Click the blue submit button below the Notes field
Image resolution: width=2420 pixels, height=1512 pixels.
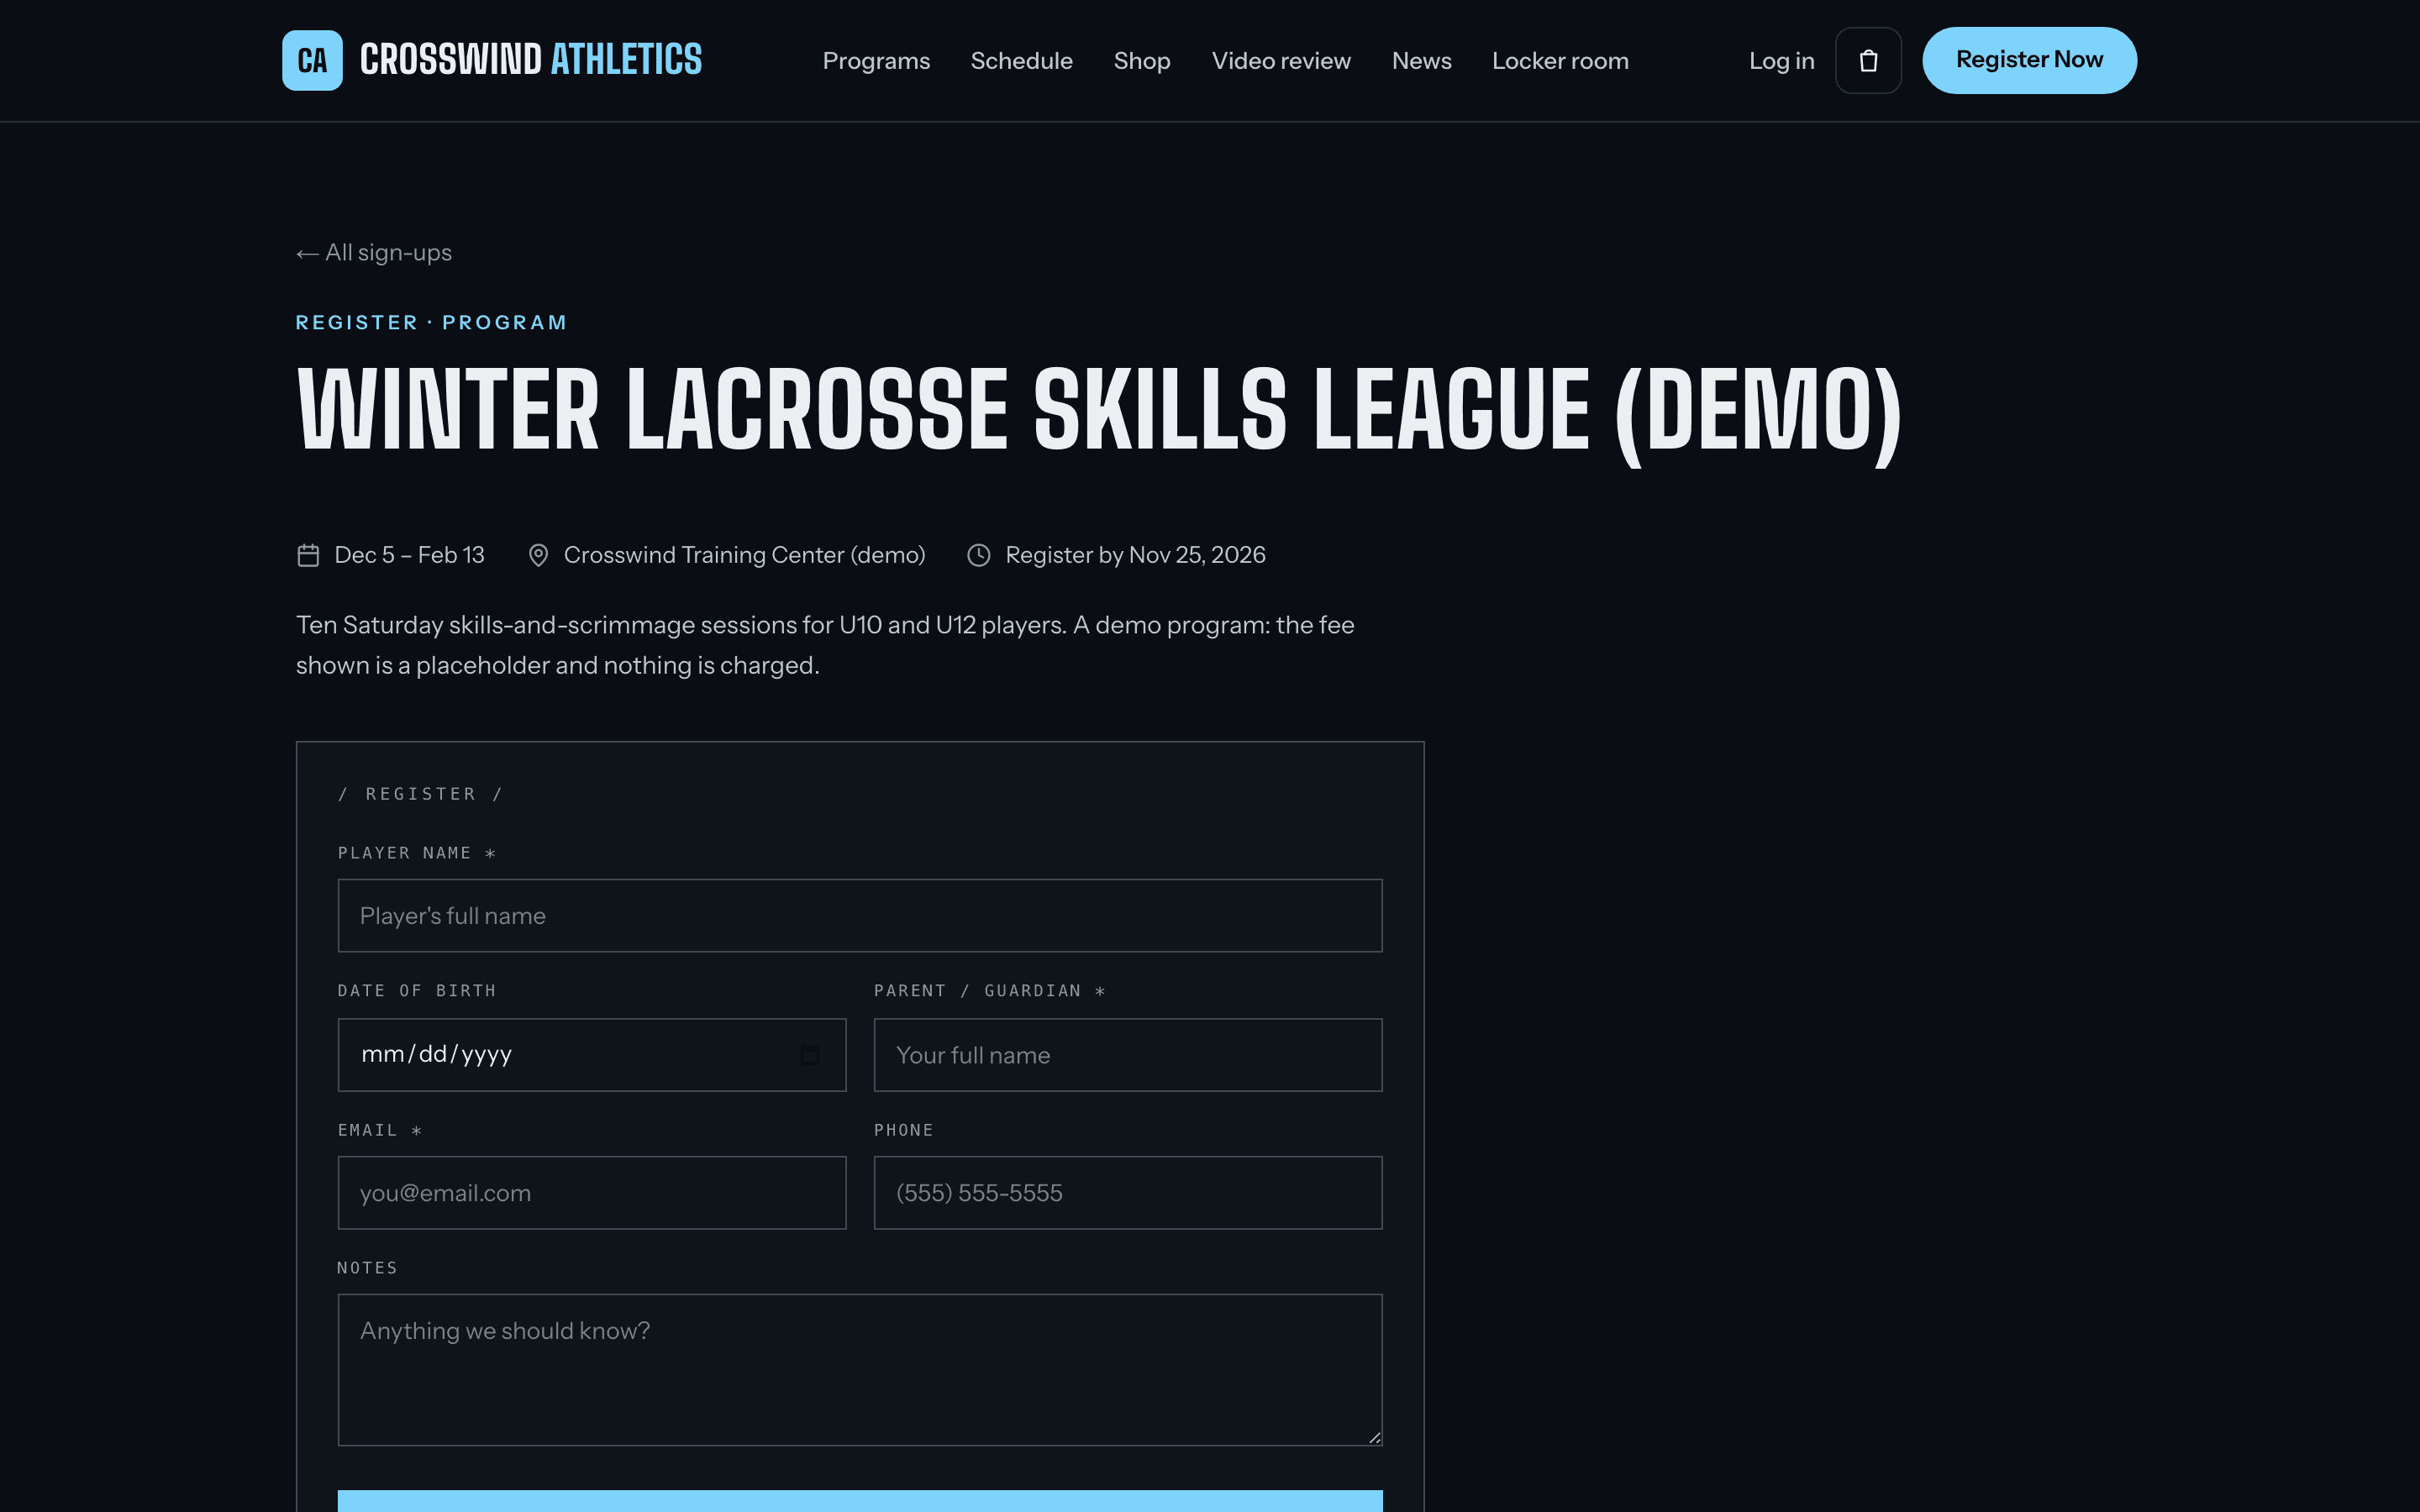coord(860,1501)
